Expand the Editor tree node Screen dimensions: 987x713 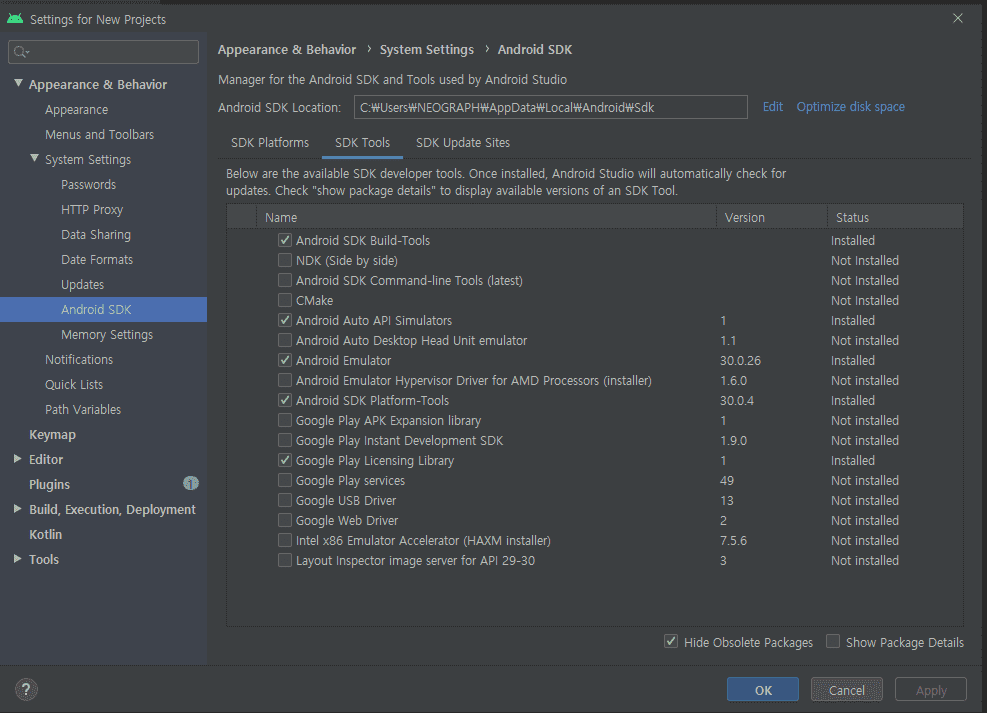tap(18, 459)
